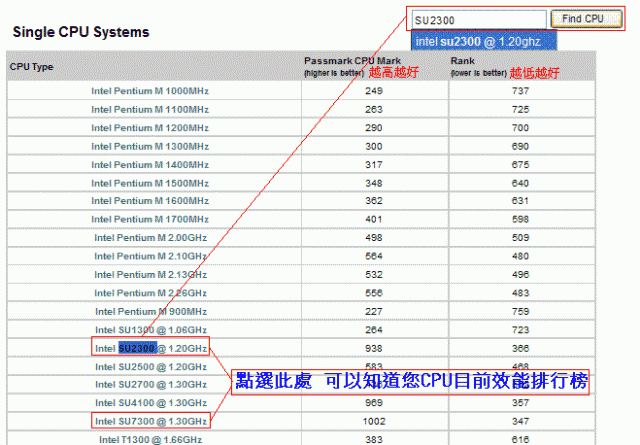640x445 pixels.
Task: Click the Single CPU Systems heading
Action: 81,32
